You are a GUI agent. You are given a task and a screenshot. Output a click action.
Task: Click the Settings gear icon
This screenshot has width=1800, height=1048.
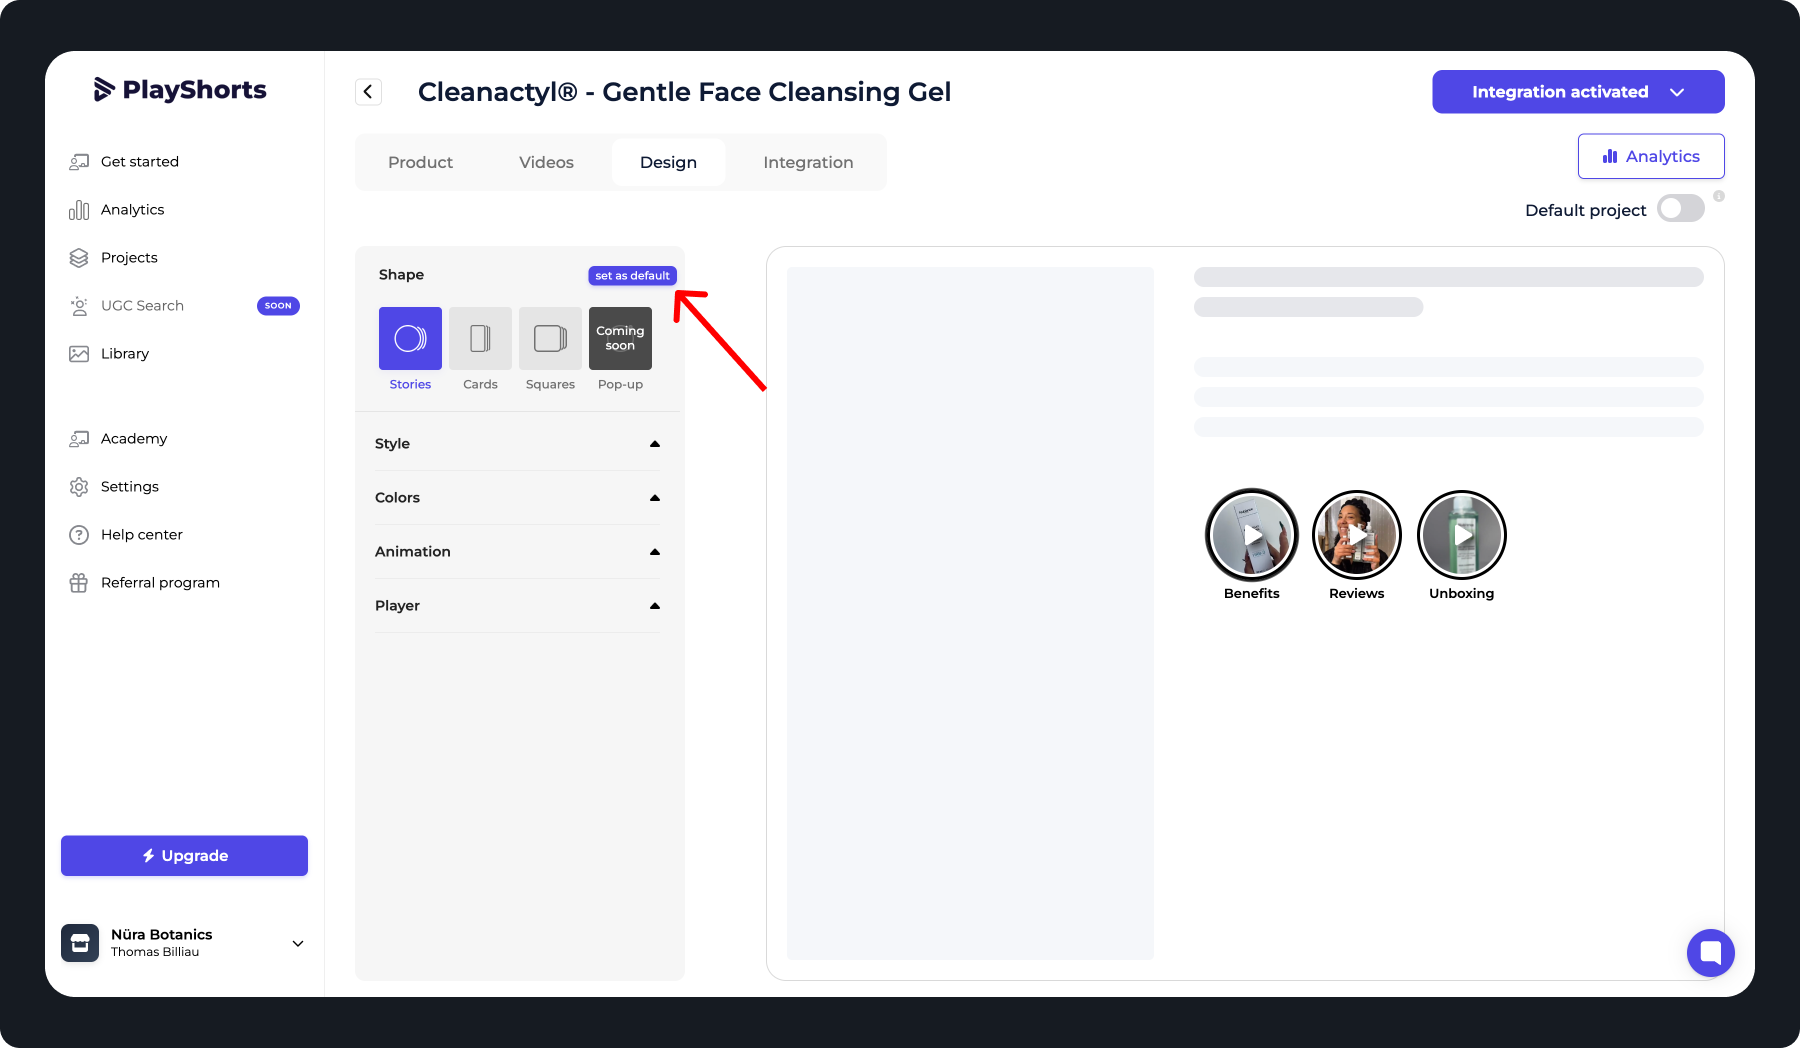[79, 487]
